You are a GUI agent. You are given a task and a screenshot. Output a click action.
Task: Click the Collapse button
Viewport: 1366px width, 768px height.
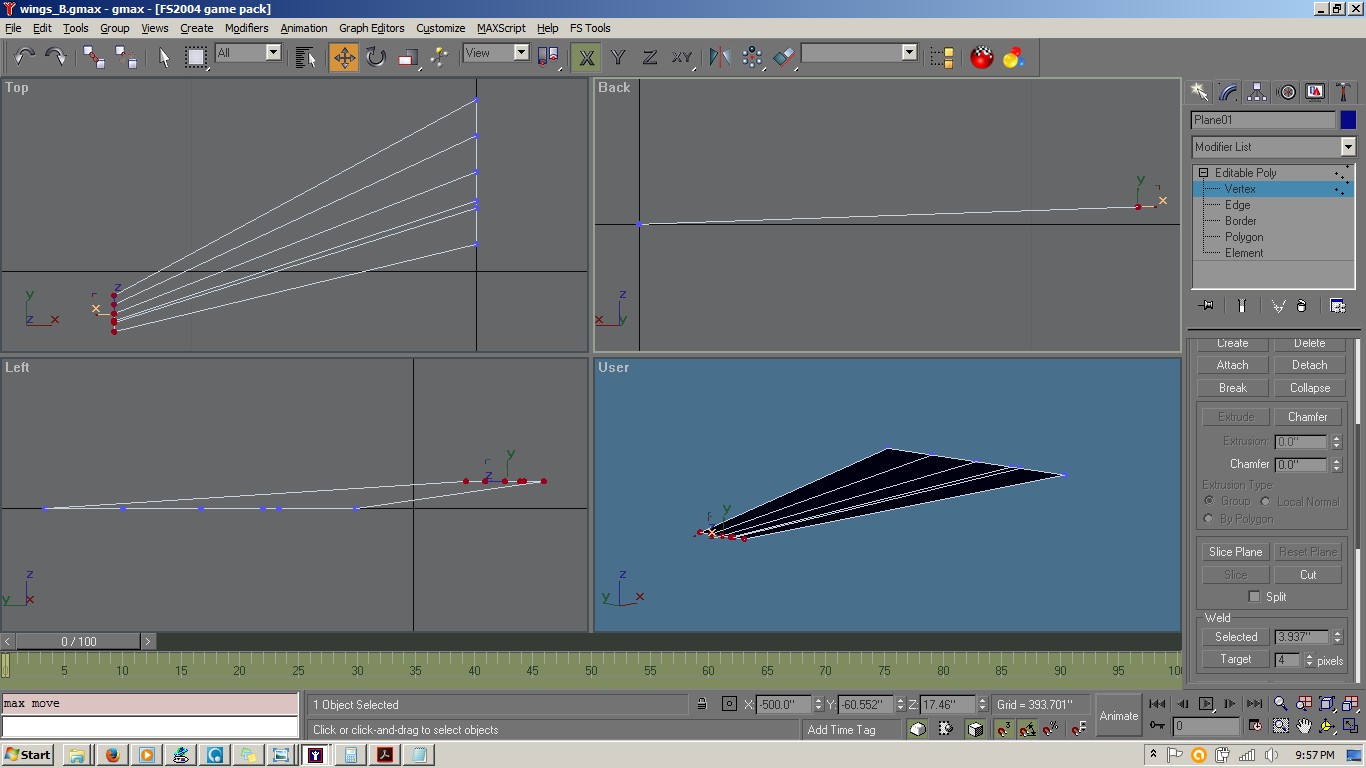[x=1309, y=388]
